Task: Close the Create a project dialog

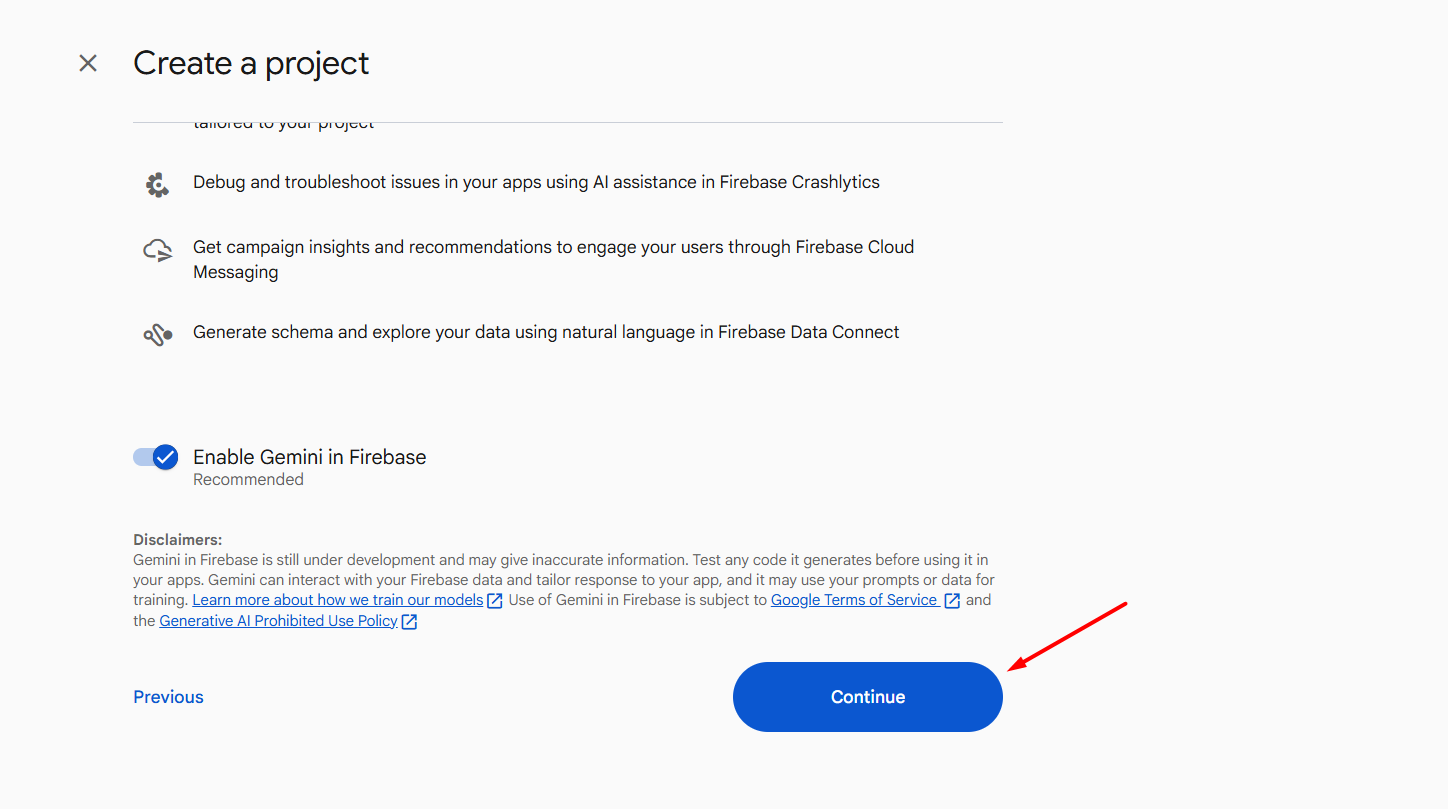Action: coord(88,62)
